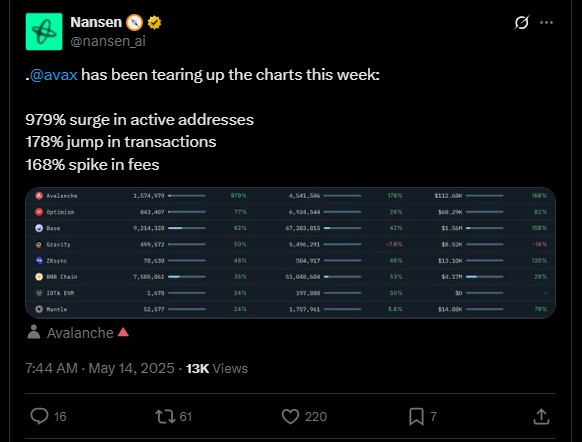This screenshot has width=582, height=442.
Task: Click the Base active addresses progress bar
Action: [187, 228]
